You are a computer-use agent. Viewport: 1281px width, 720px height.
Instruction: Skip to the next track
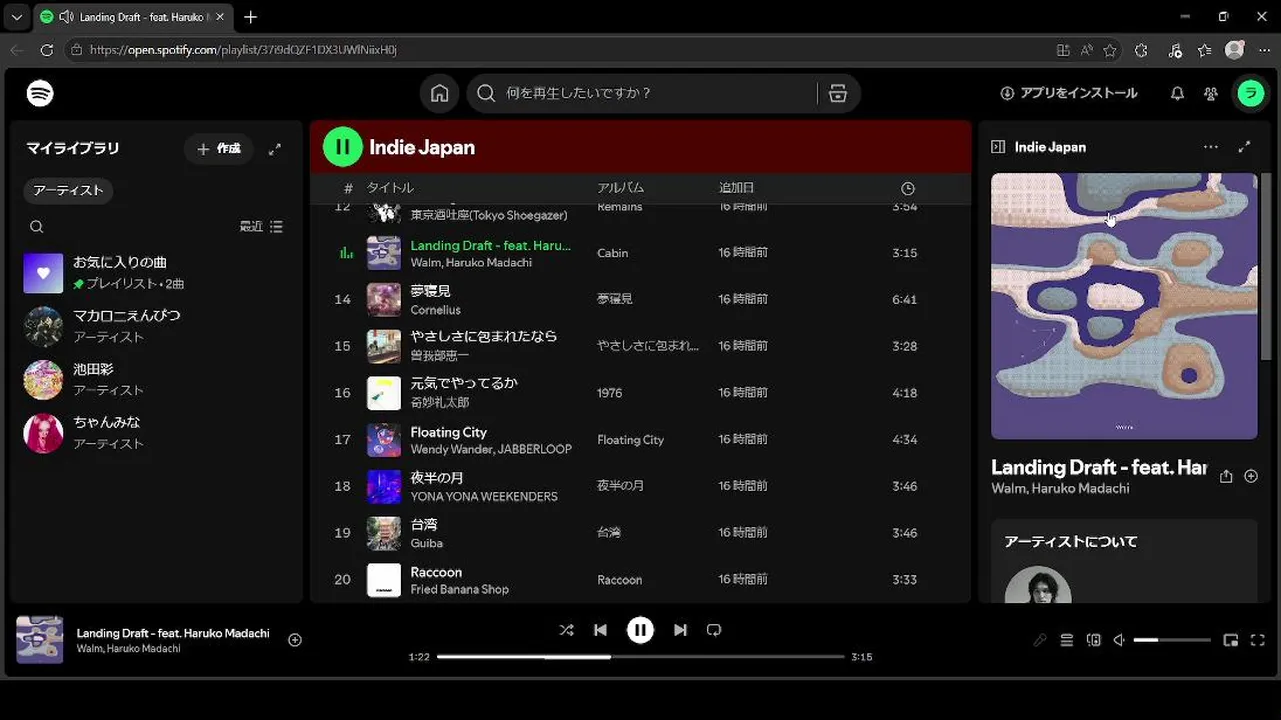pyautogui.click(x=680, y=630)
